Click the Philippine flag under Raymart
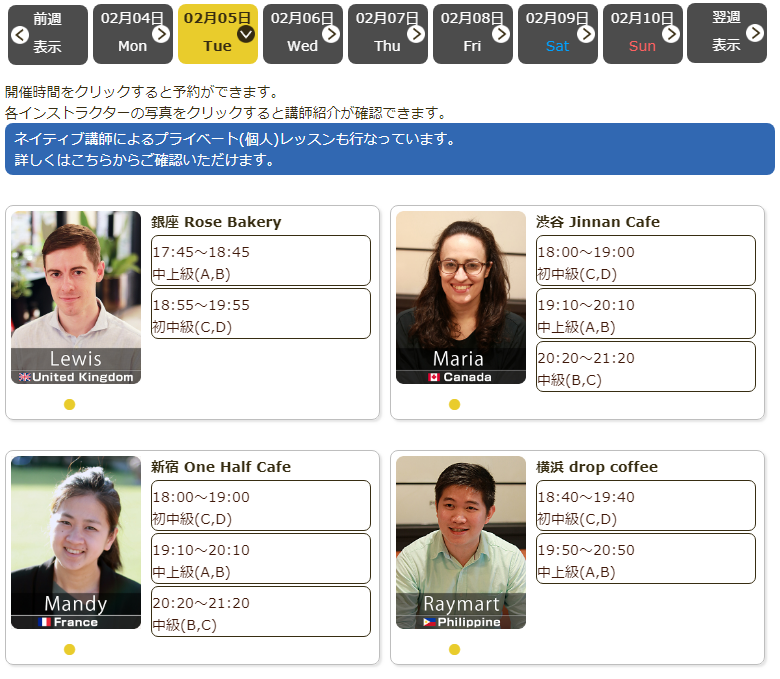 pyautogui.click(x=429, y=622)
